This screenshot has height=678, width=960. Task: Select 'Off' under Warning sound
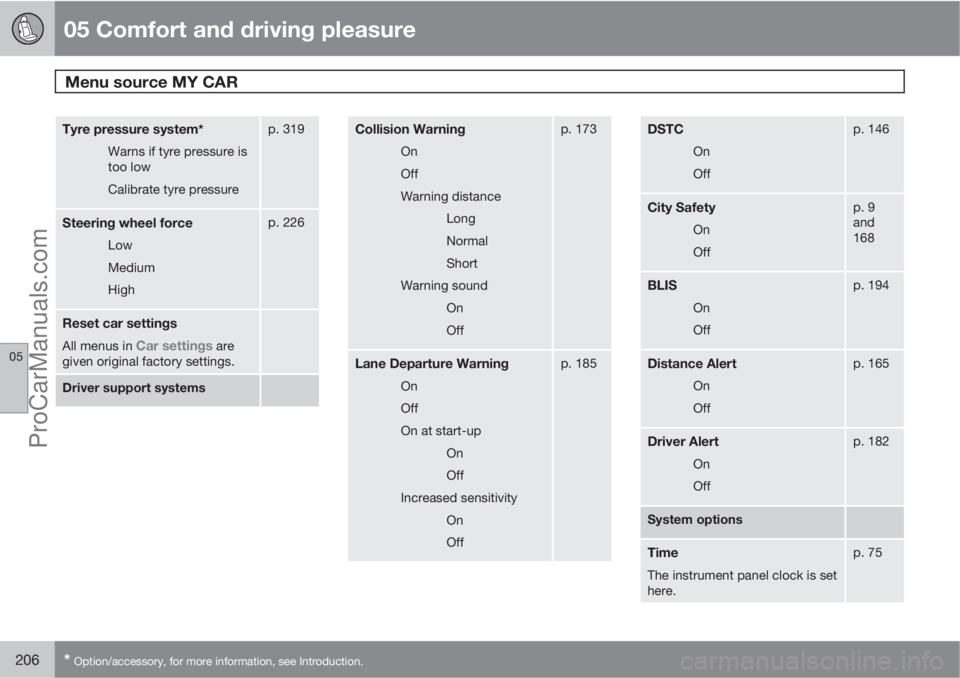pyautogui.click(x=455, y=330)
